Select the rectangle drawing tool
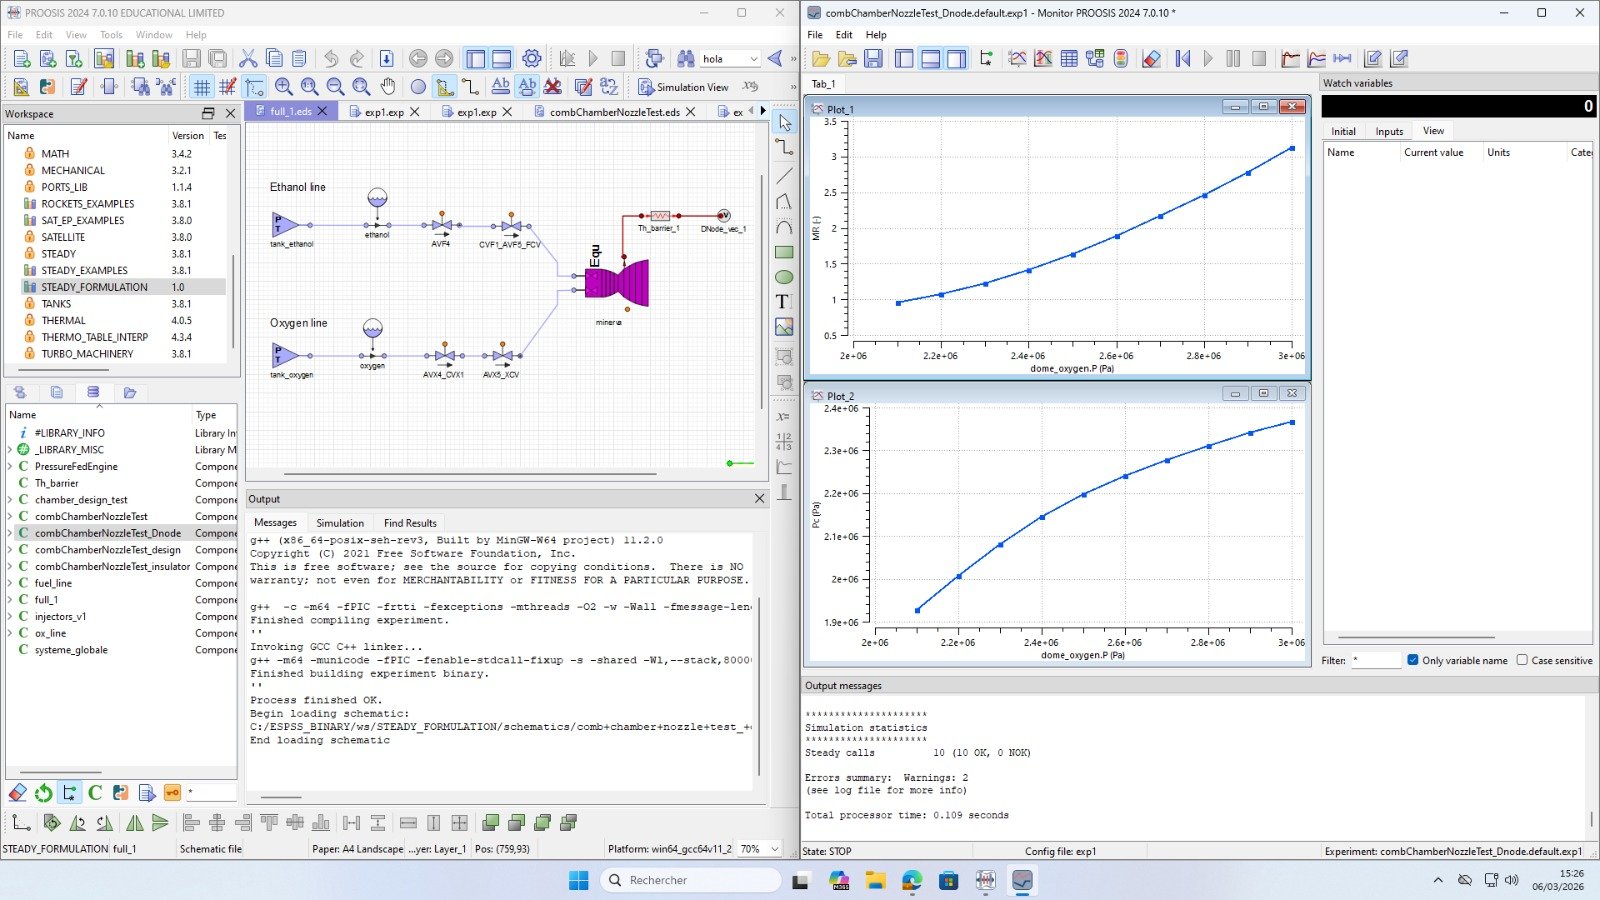The width and height of the screenshot is (1600, 900). pyautogui.click(x=784, y=252)
